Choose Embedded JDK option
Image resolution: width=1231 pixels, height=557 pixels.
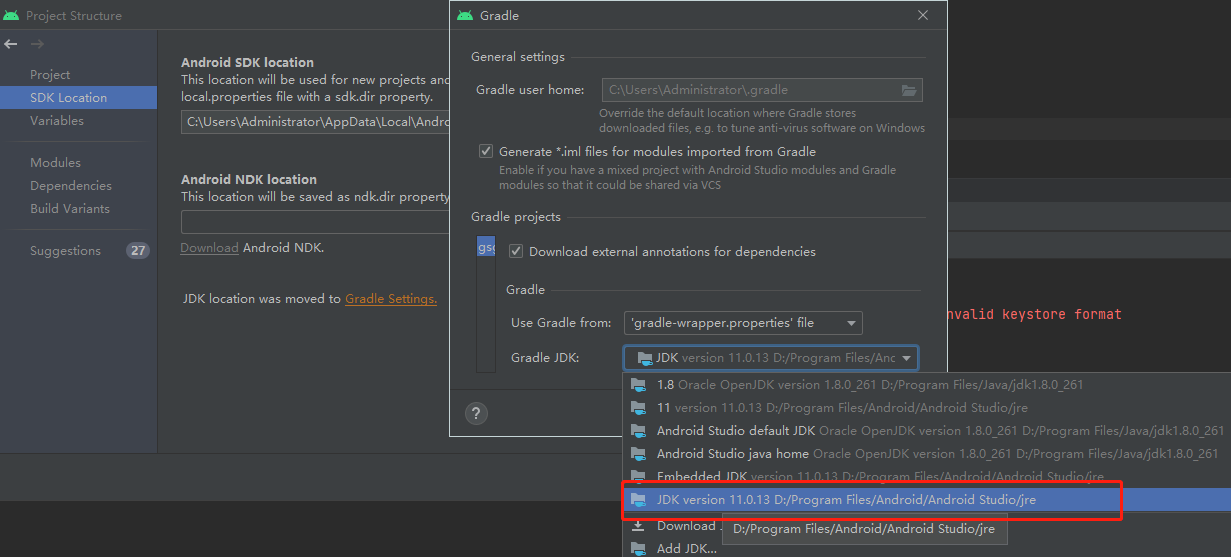point(926,476)
